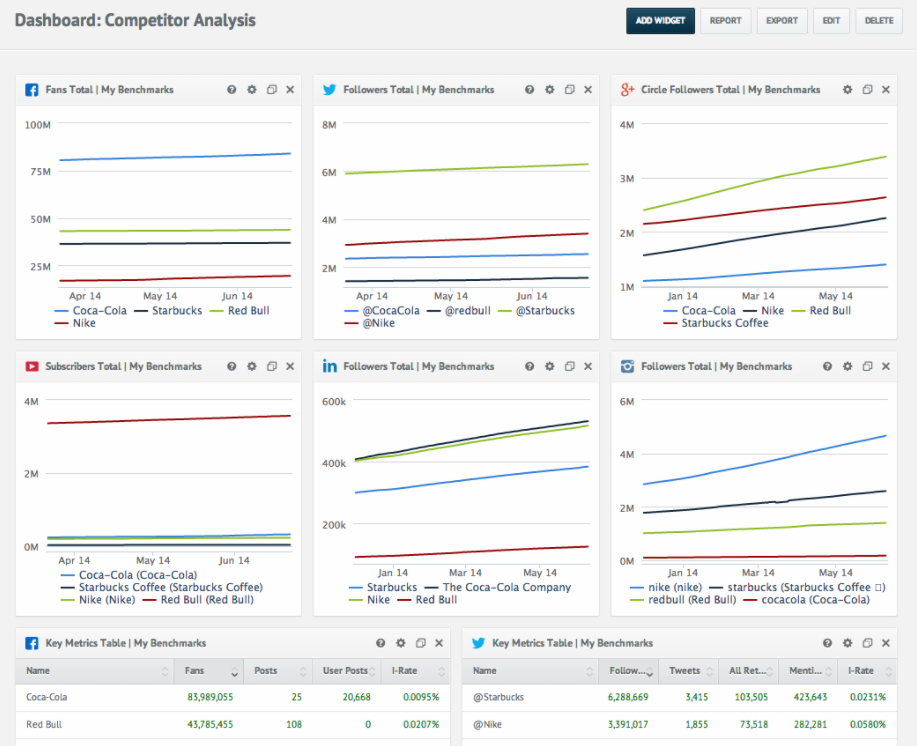Click the EDIT dashboard button
Image resolution: width=917 pixels, height=746 pixels.
pos(831,21)
